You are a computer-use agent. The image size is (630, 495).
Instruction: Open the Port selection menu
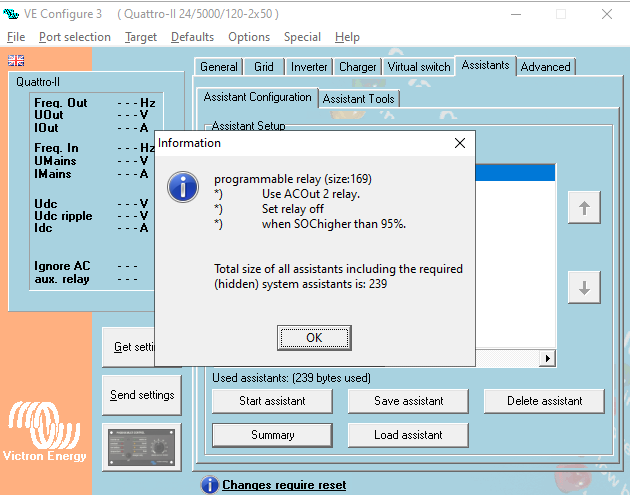tap(75, 37)
